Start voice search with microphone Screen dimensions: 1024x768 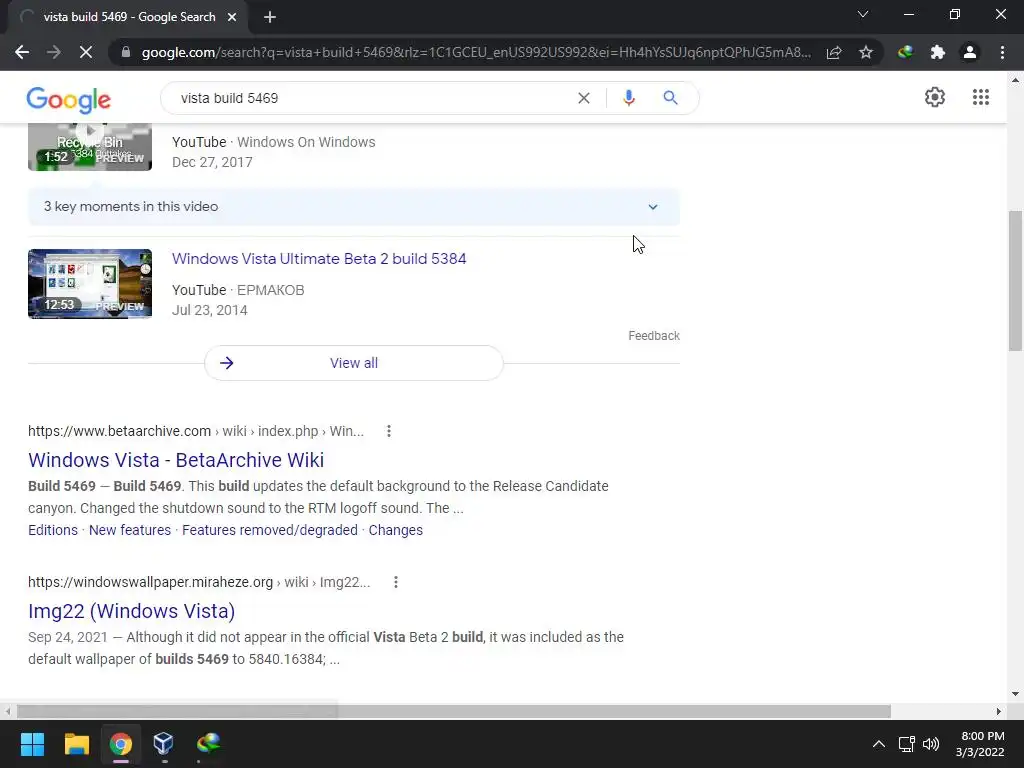click(629, 98)
